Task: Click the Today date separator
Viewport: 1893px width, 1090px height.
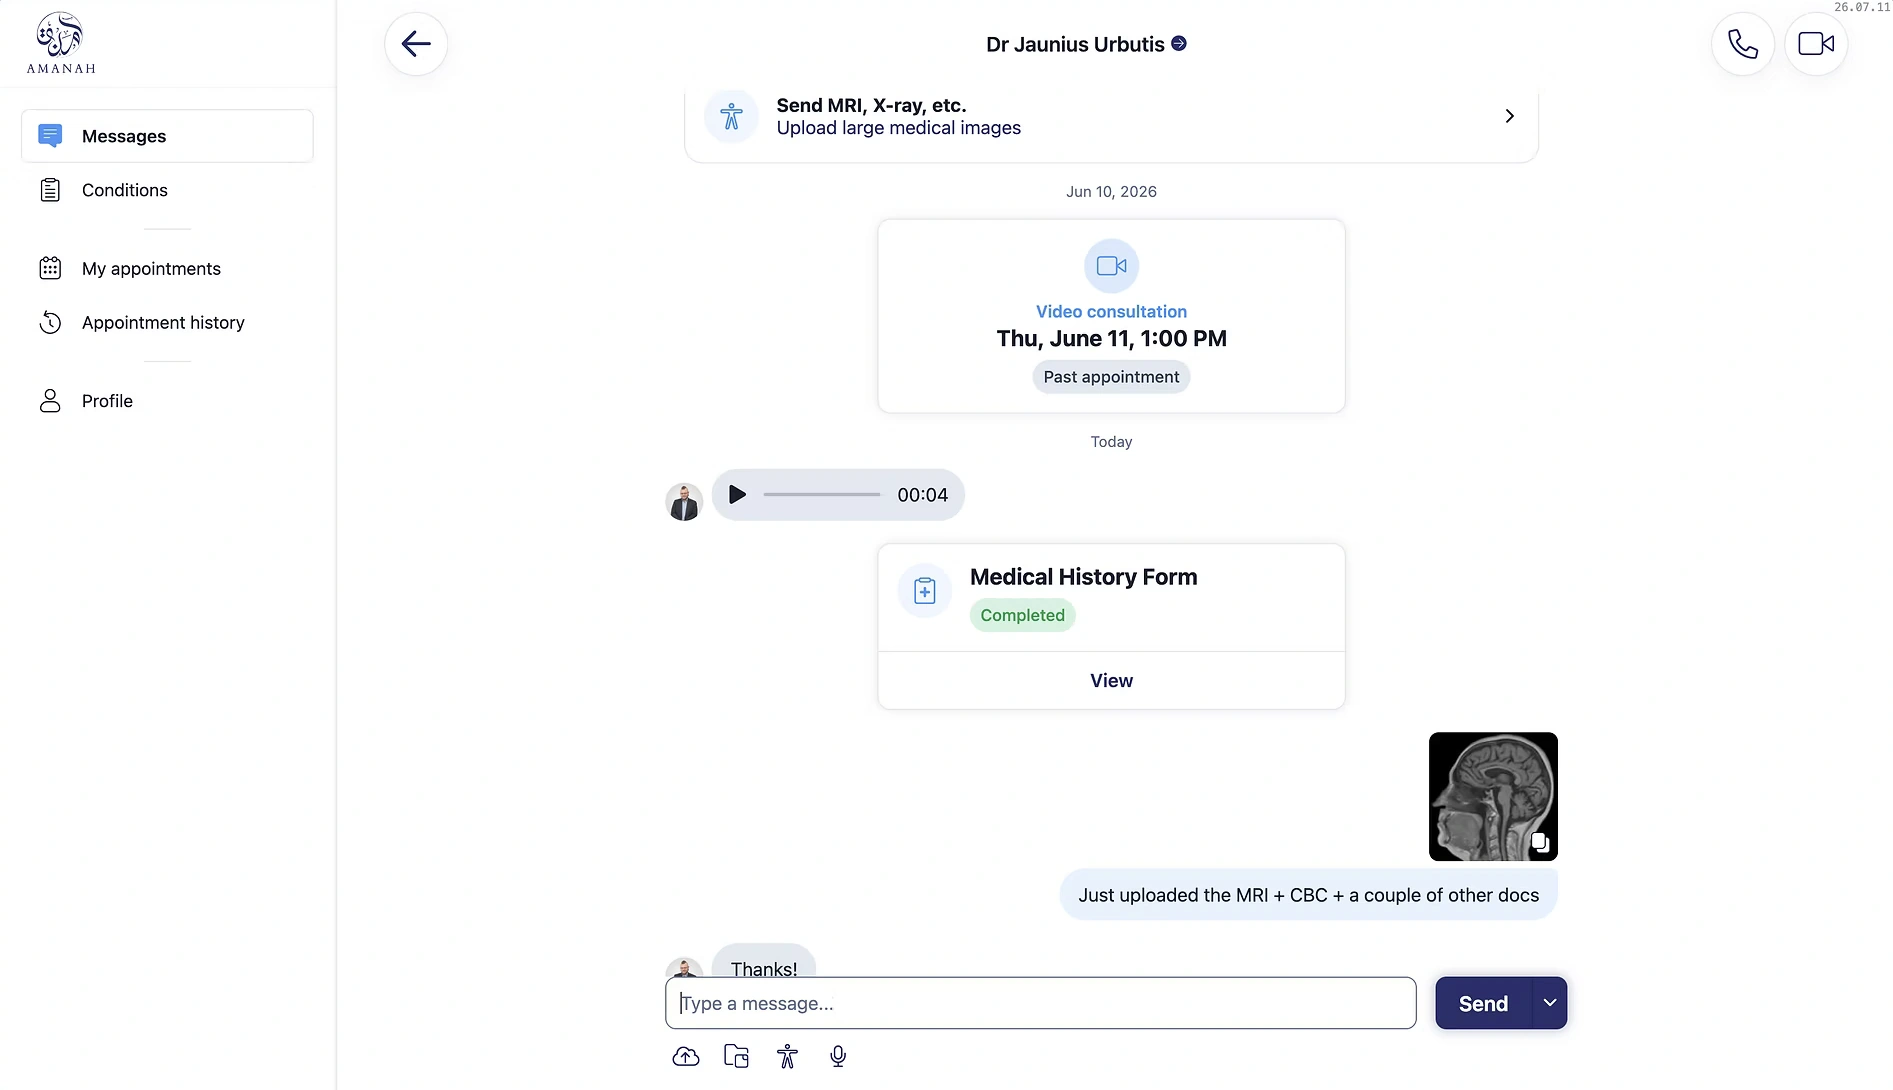Action: pos(1111,441)
